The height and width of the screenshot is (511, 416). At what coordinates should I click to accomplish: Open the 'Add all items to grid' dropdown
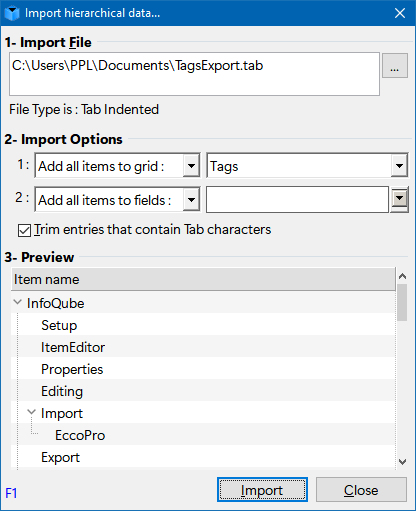pyautogui.click(x=191, y=166)
